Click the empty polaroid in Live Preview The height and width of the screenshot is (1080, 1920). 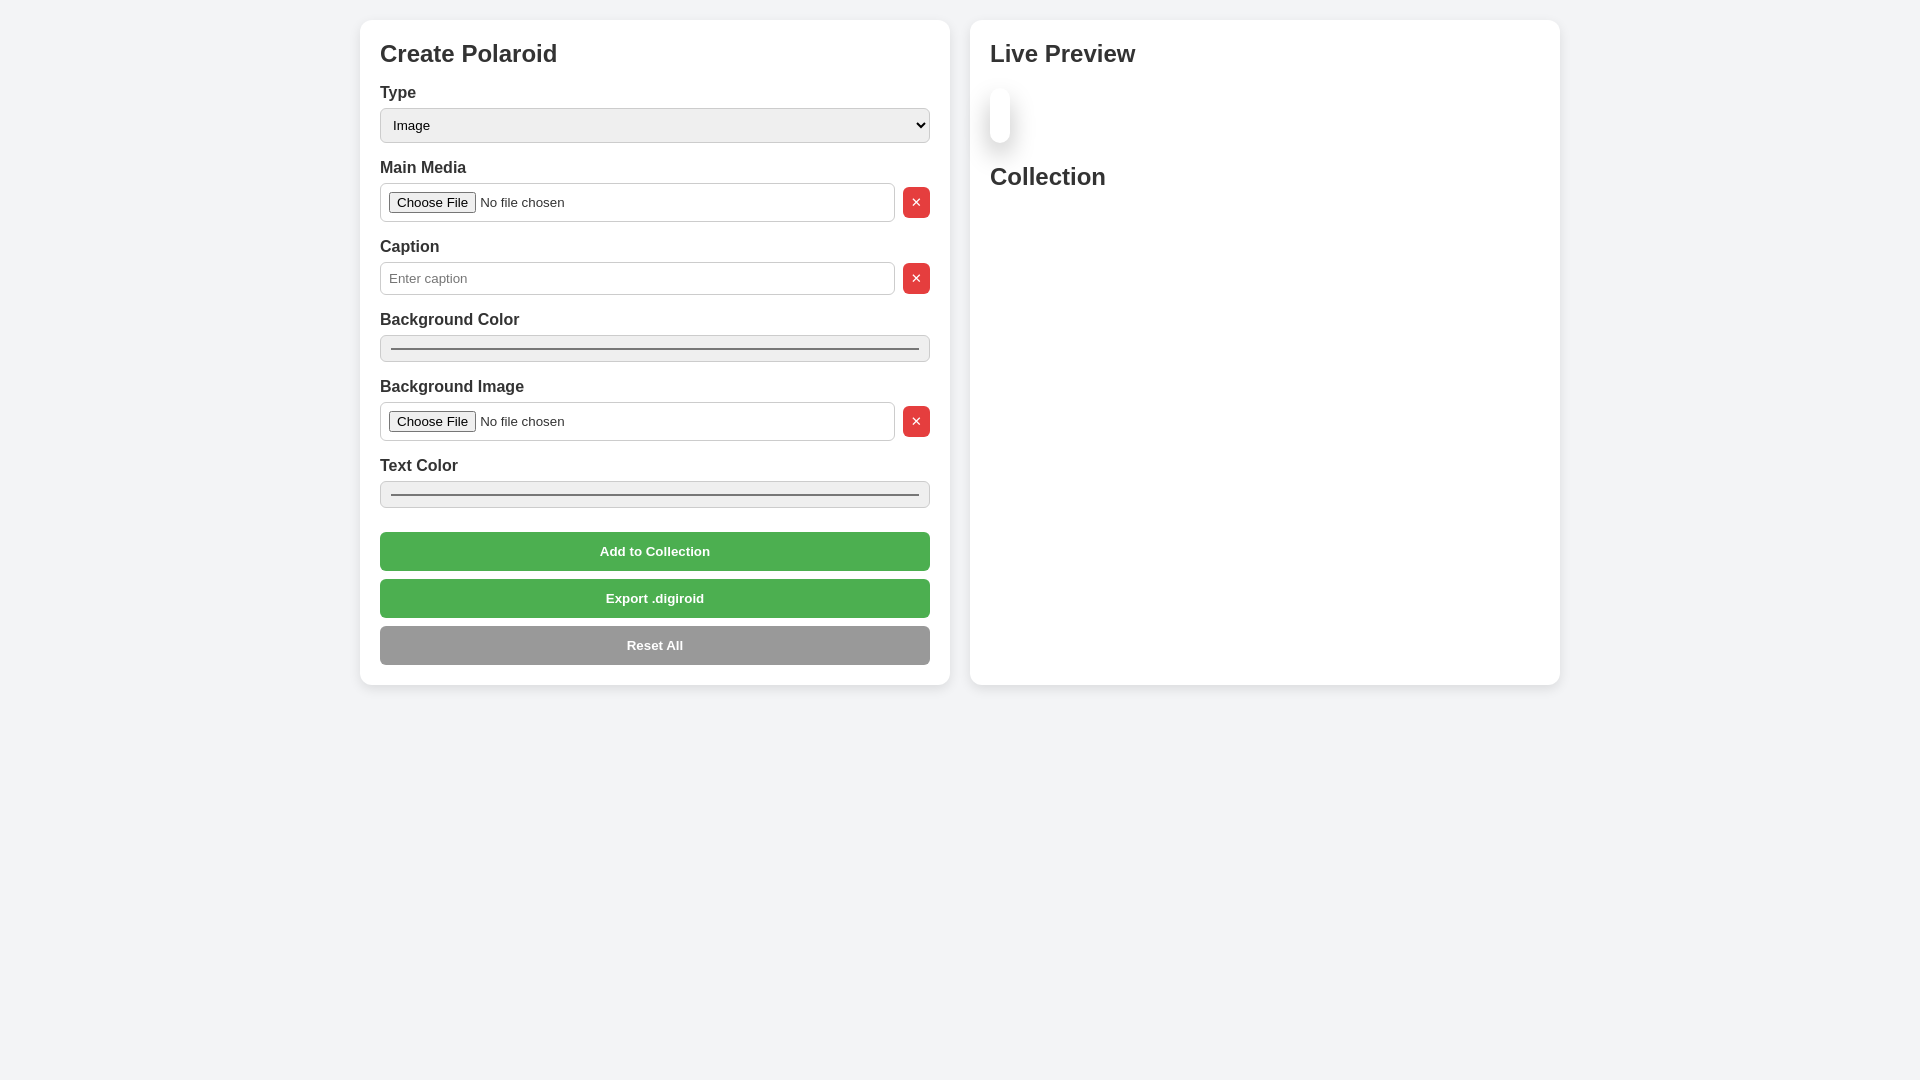[x=1000, y=115]
